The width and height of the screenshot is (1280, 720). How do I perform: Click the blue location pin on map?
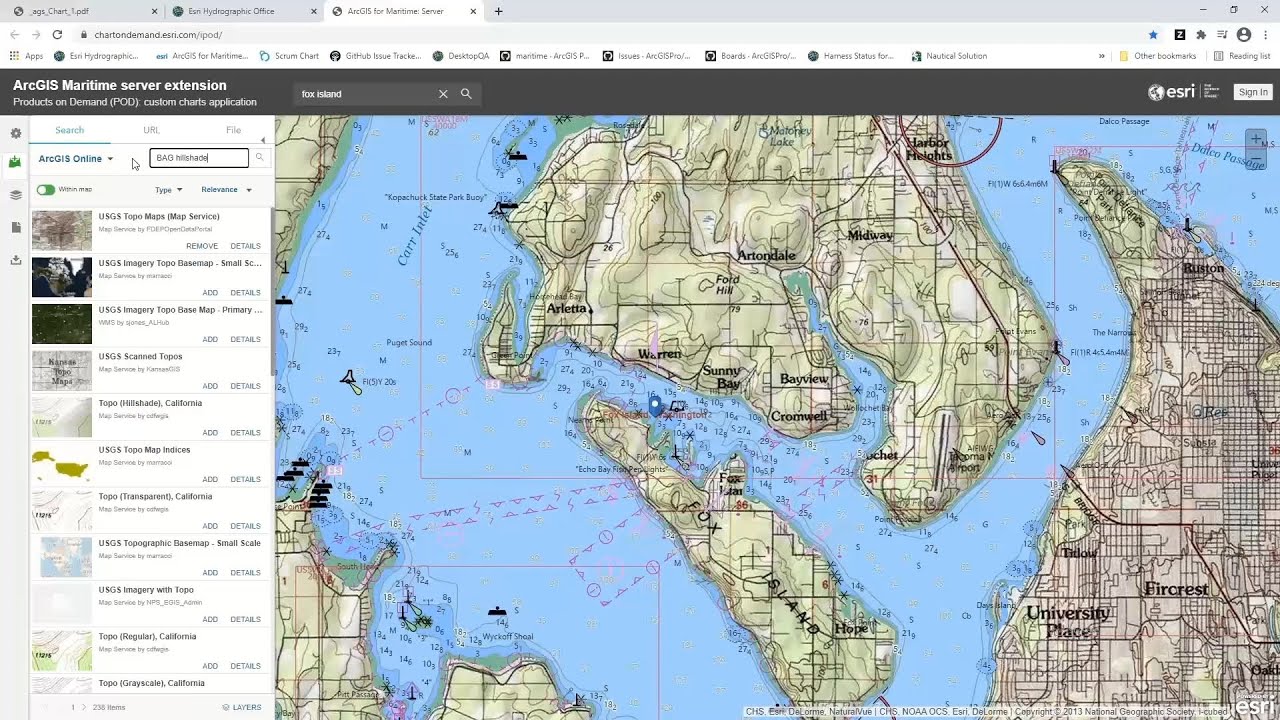(655, 405)
